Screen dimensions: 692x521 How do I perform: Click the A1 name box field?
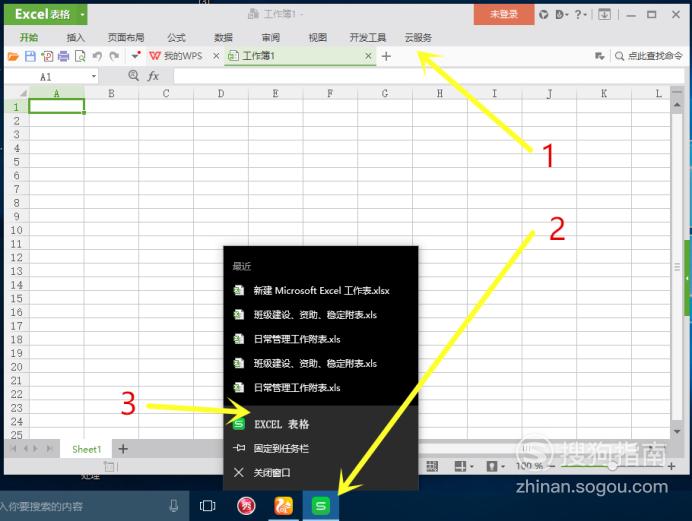click(x=46, y=77)
